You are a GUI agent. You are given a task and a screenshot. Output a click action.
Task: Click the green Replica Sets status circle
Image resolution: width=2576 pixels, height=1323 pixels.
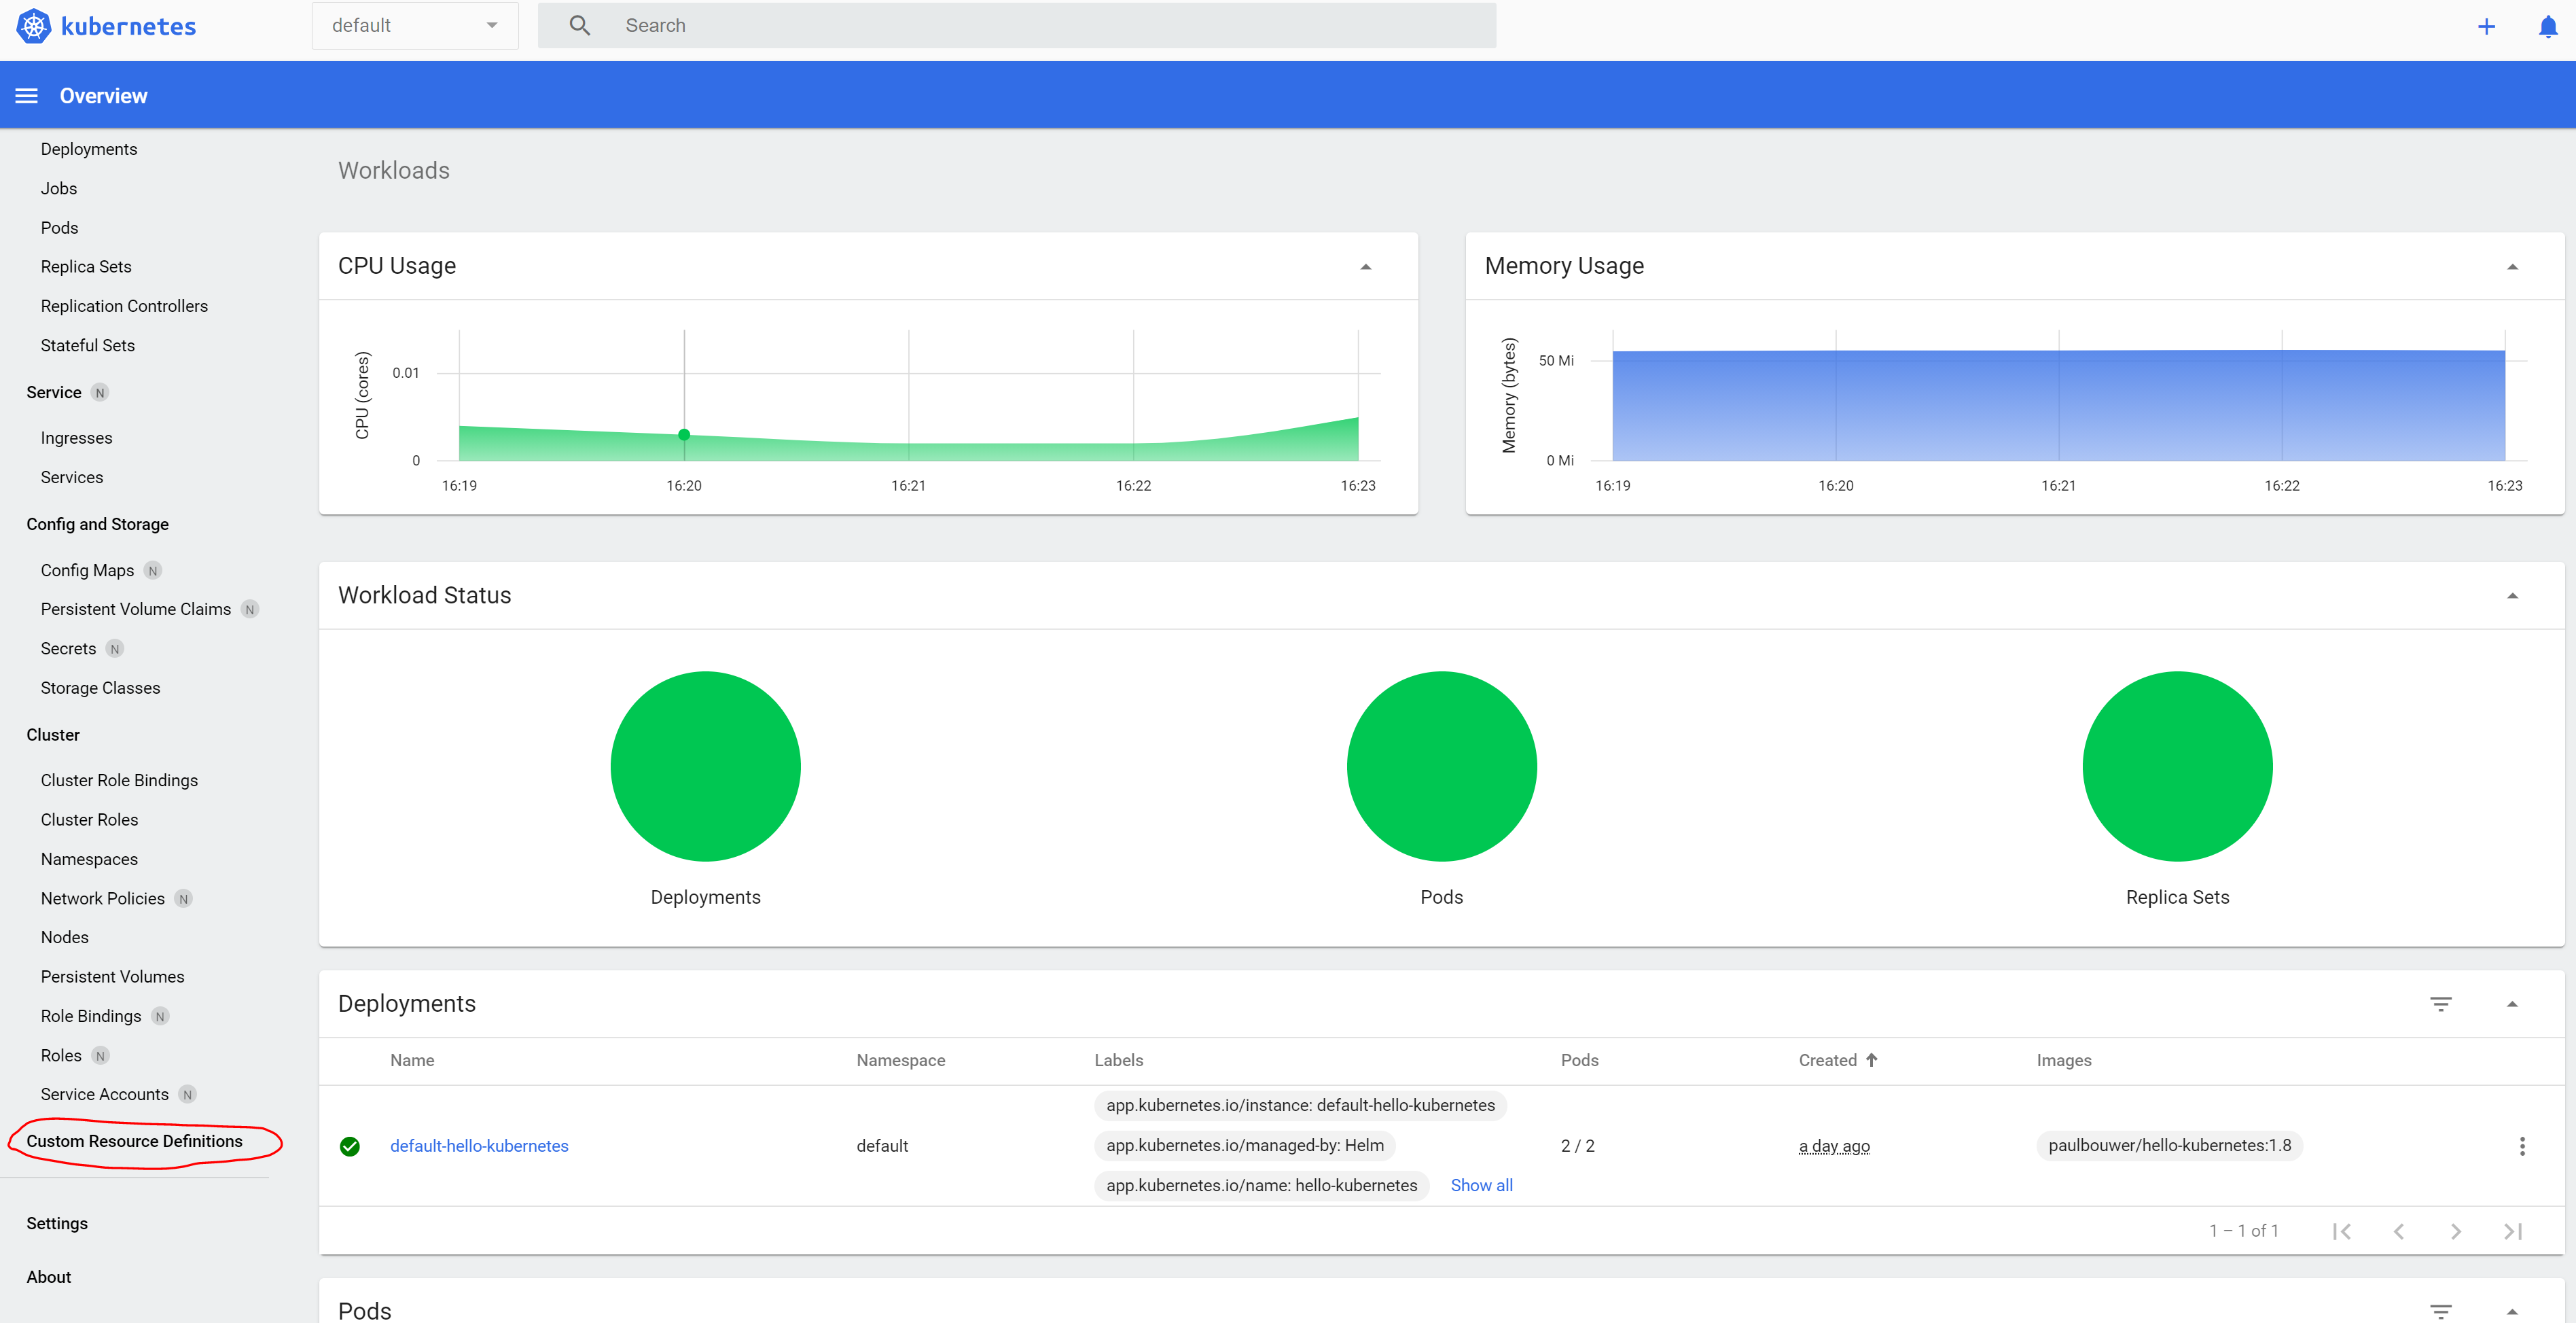[2177, 766]
